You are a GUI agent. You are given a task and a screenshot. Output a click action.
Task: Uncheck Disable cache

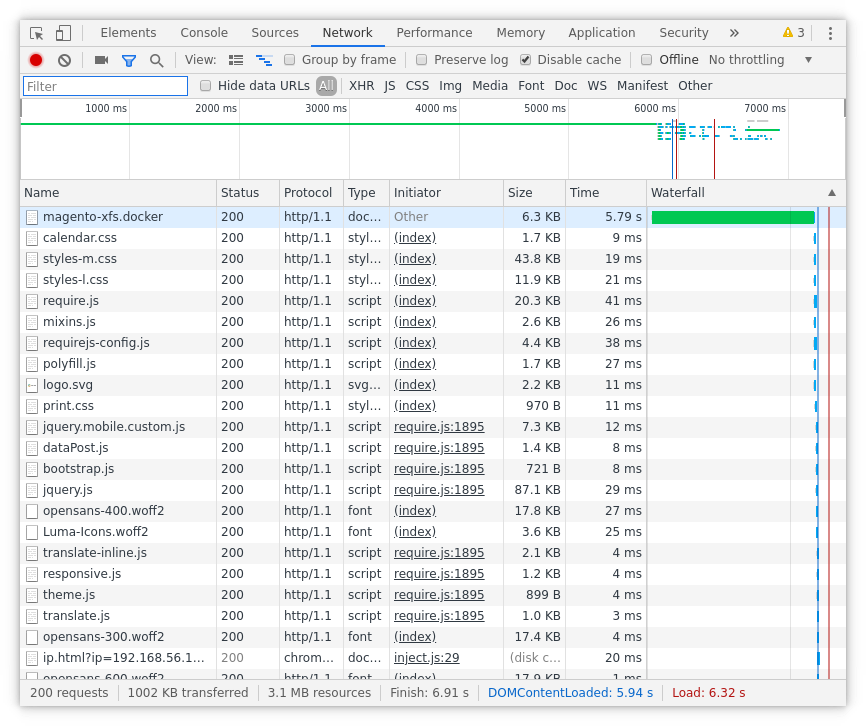(x=525, y=59)
